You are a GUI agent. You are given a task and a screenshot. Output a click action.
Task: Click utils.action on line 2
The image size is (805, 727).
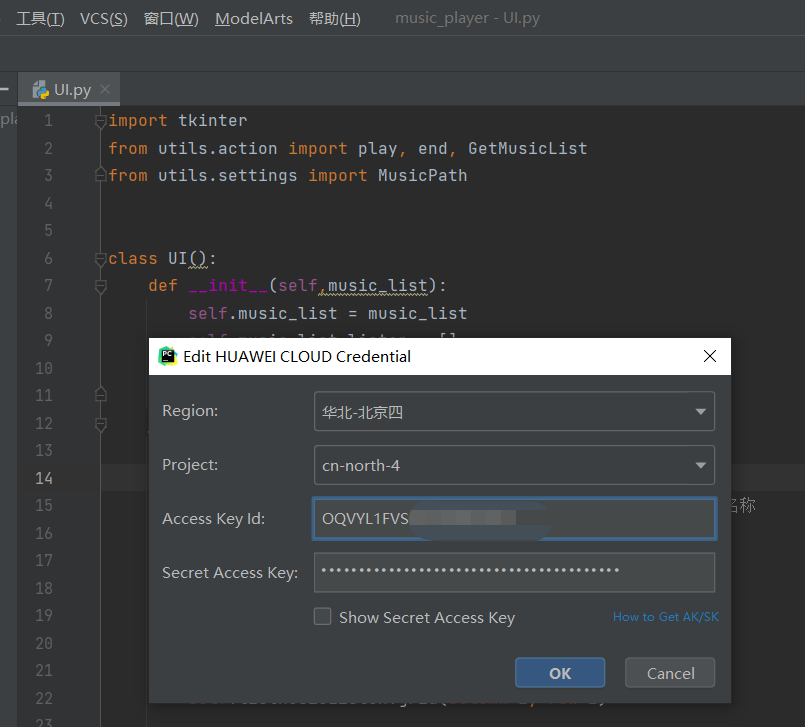[218, 148]
